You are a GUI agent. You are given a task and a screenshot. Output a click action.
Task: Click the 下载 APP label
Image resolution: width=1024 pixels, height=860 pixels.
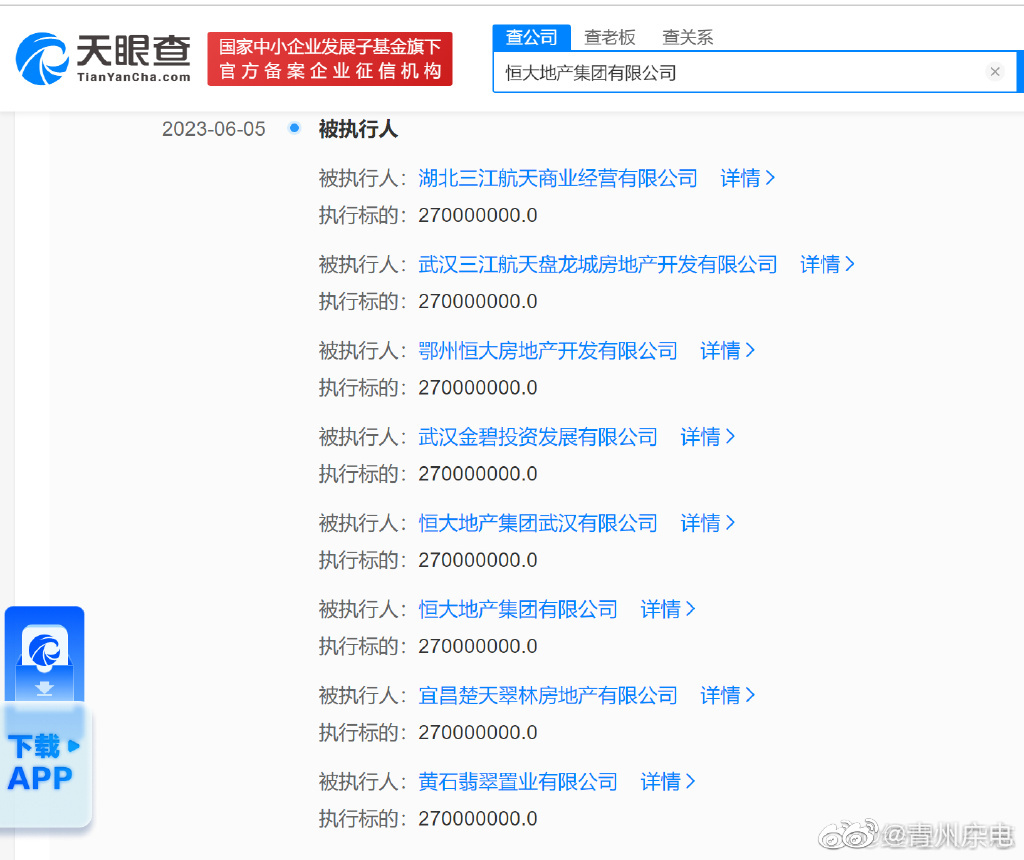tap(42, 762)
